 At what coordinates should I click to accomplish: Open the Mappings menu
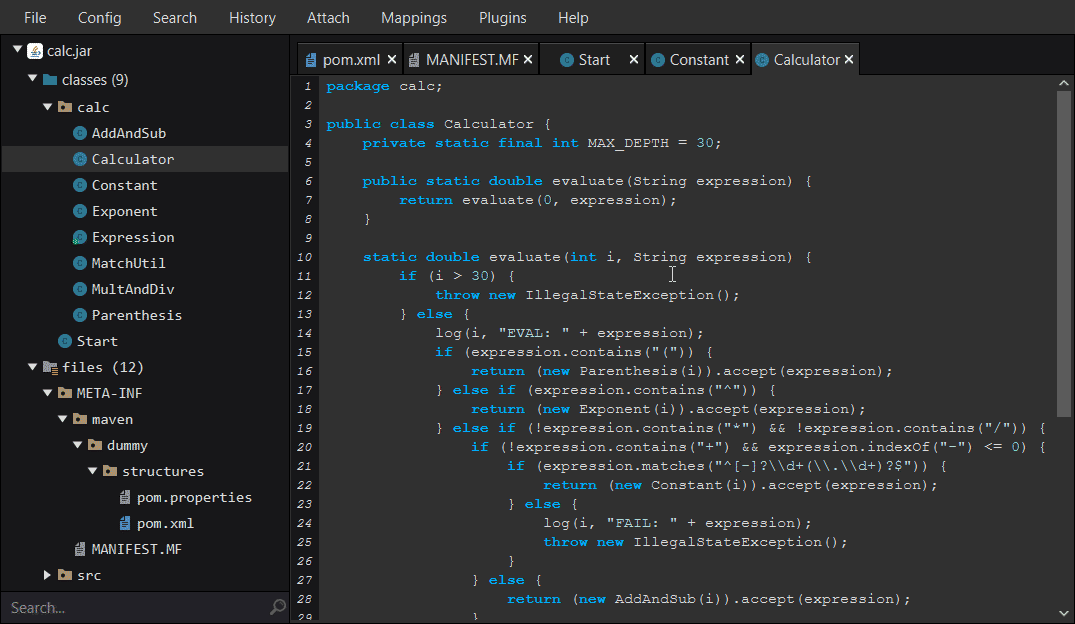414,18
